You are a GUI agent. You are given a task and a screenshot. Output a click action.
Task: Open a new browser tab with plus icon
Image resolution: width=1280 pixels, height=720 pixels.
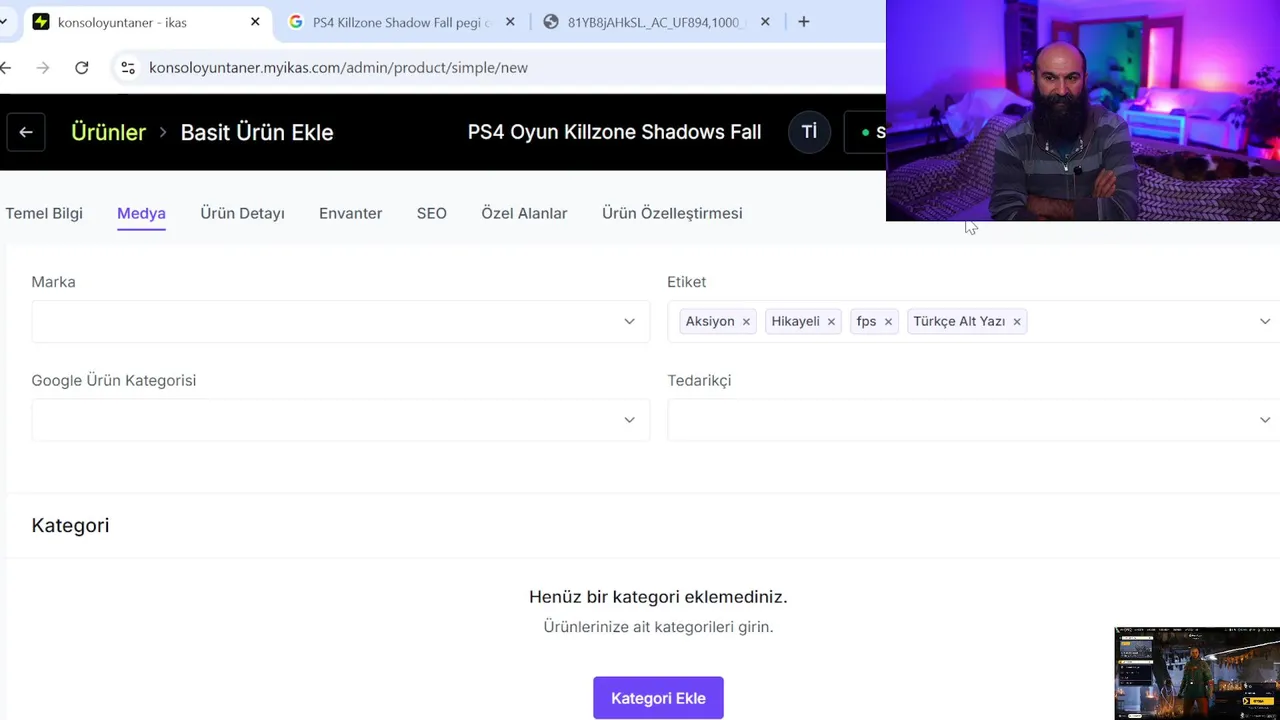(x=803, y=22)
